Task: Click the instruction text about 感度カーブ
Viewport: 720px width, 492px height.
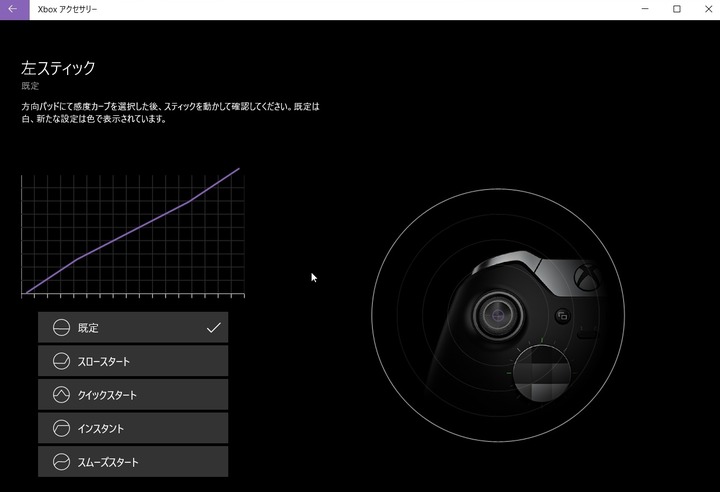Action: [x=170, y=113]
